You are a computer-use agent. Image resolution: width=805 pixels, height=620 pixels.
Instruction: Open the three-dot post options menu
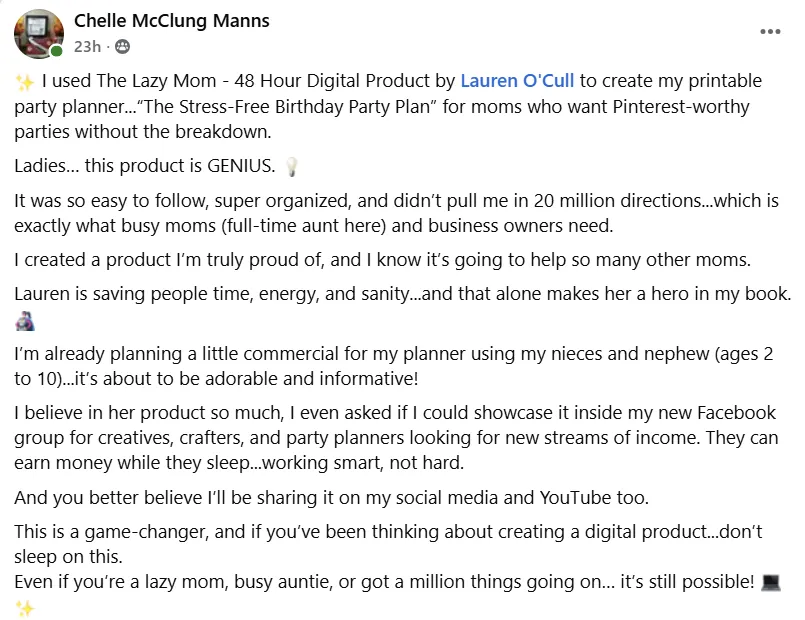[x=770, y=32]
